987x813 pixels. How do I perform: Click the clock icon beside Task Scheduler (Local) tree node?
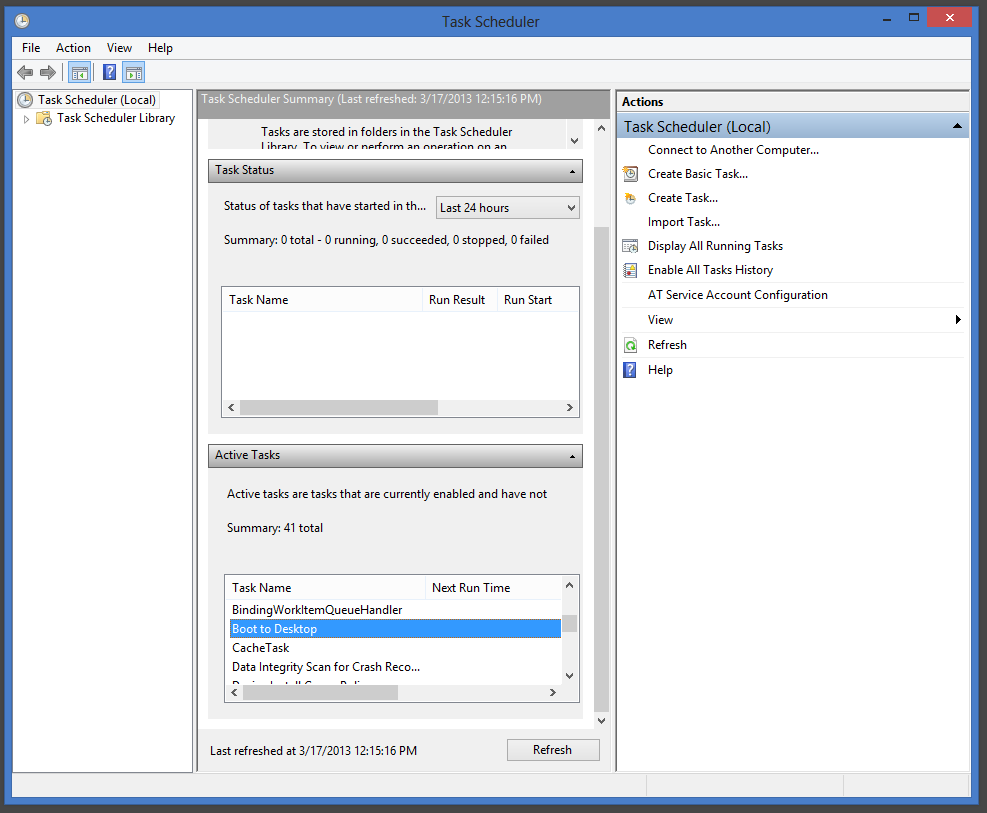tap(25, 99)
